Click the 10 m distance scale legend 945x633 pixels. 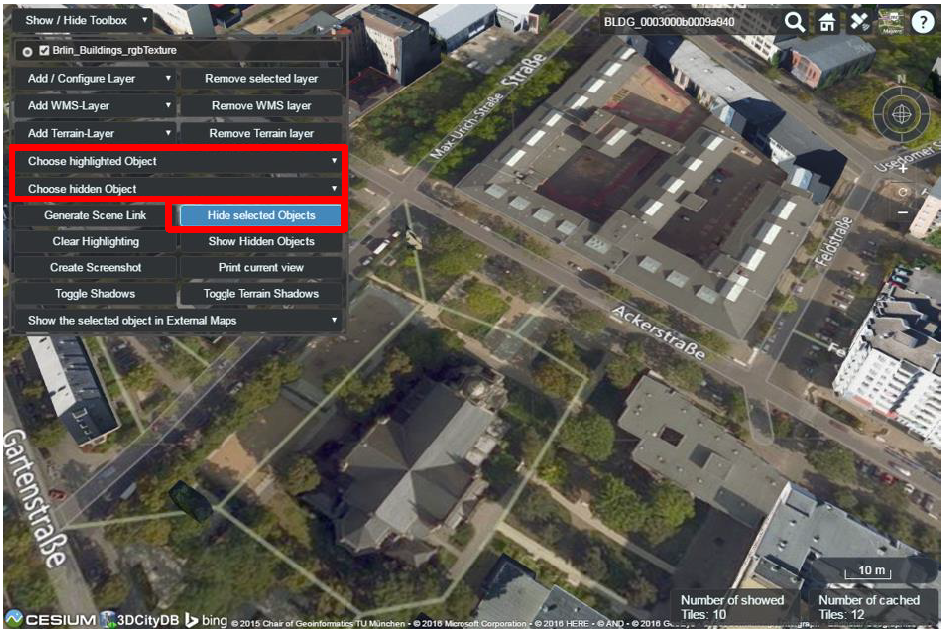(x=868, y=571)
